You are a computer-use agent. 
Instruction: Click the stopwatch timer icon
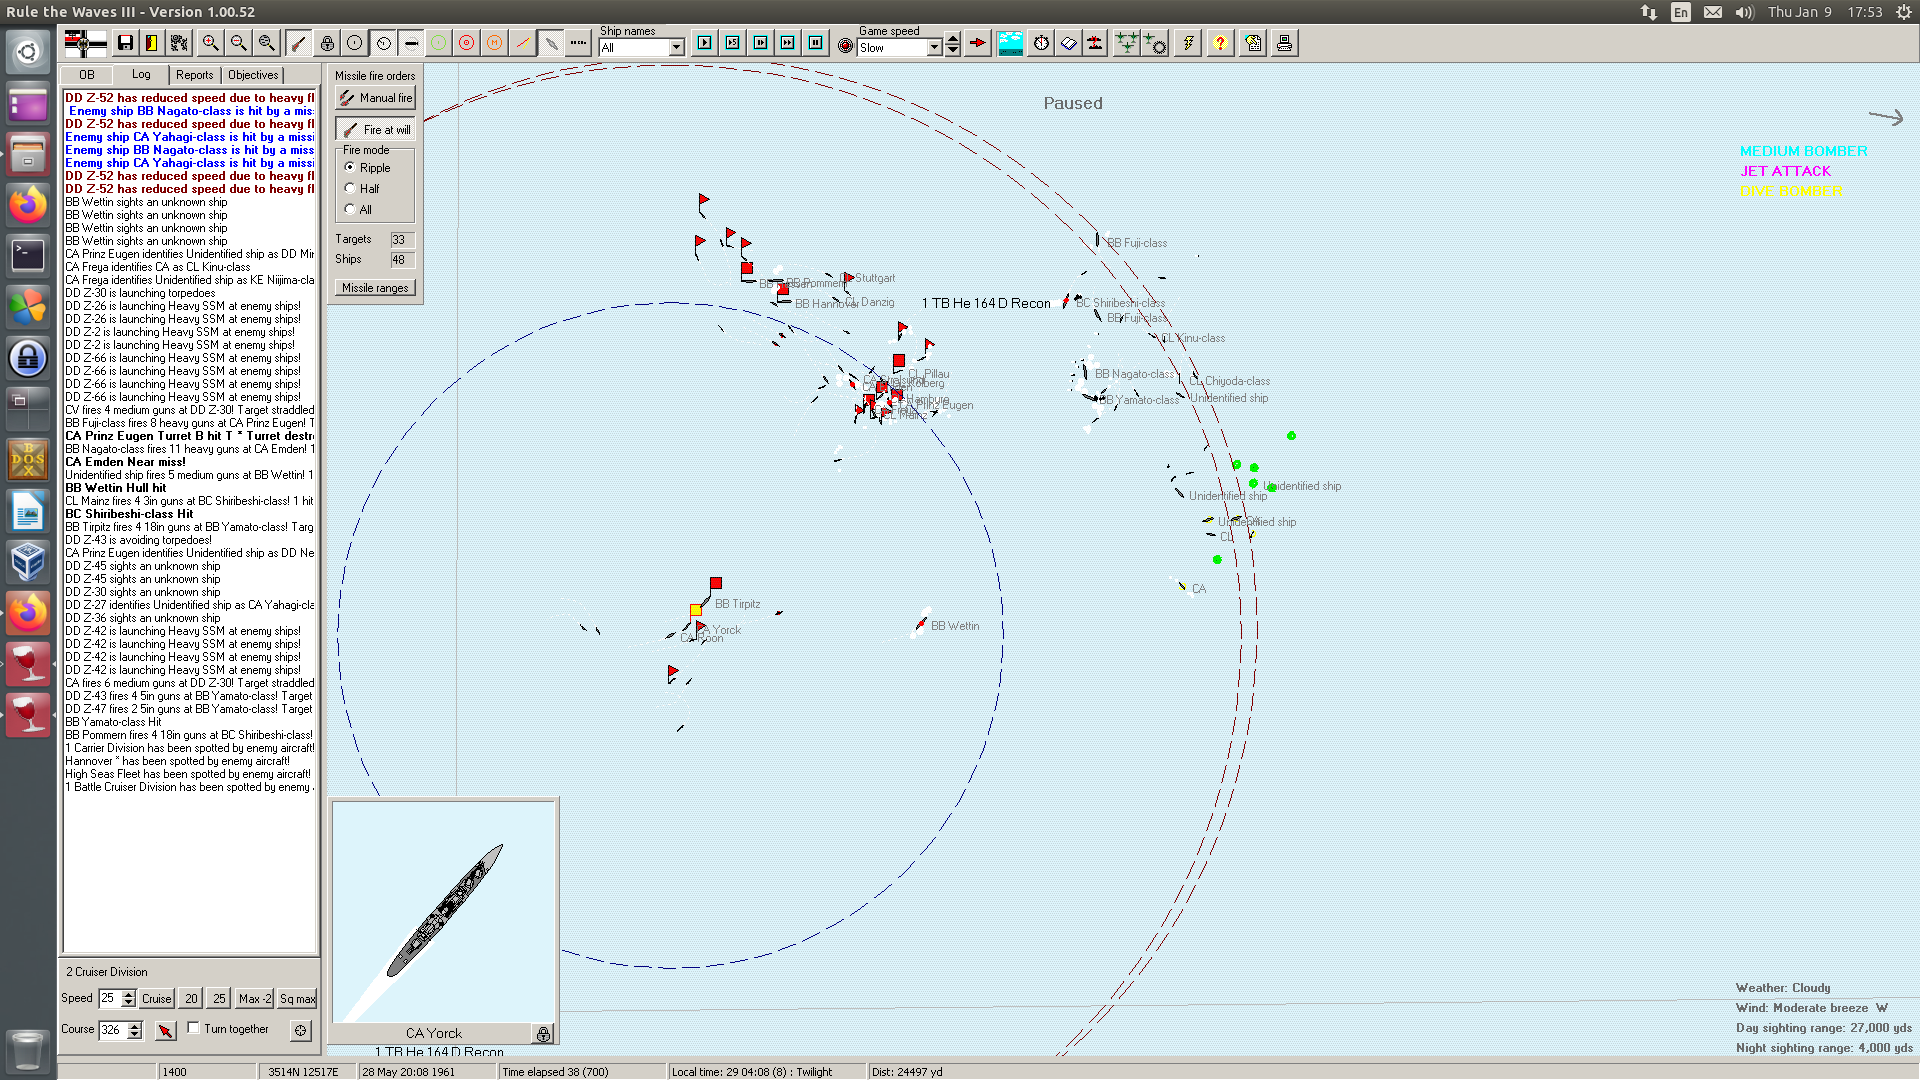point(1041,43)
